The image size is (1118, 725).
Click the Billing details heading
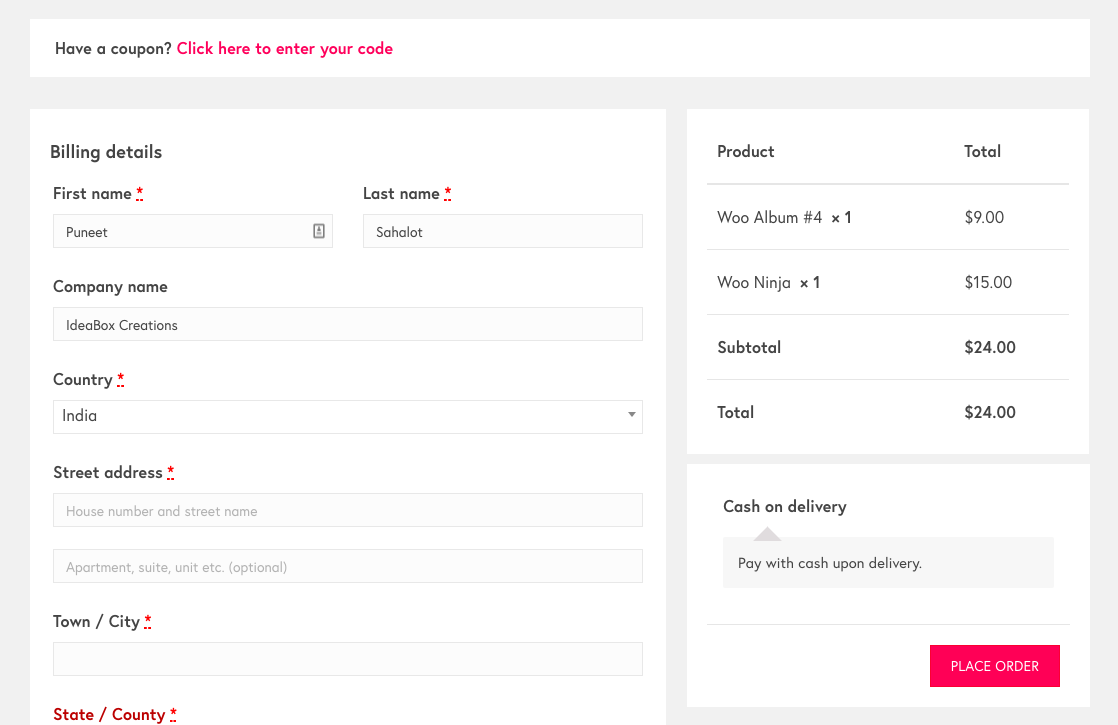coord(106,152)
